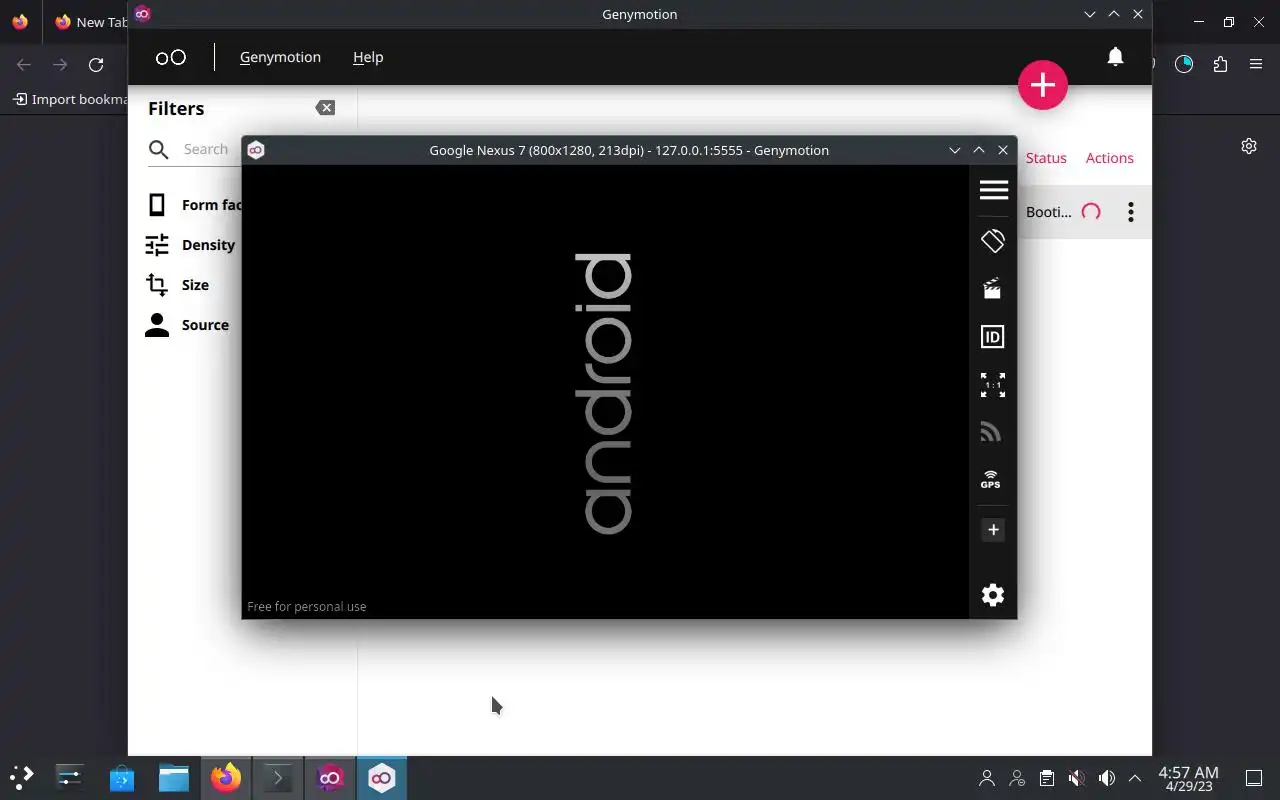
Task: Open Genymotion notifications bell
Action: [x=1115, y=57]
